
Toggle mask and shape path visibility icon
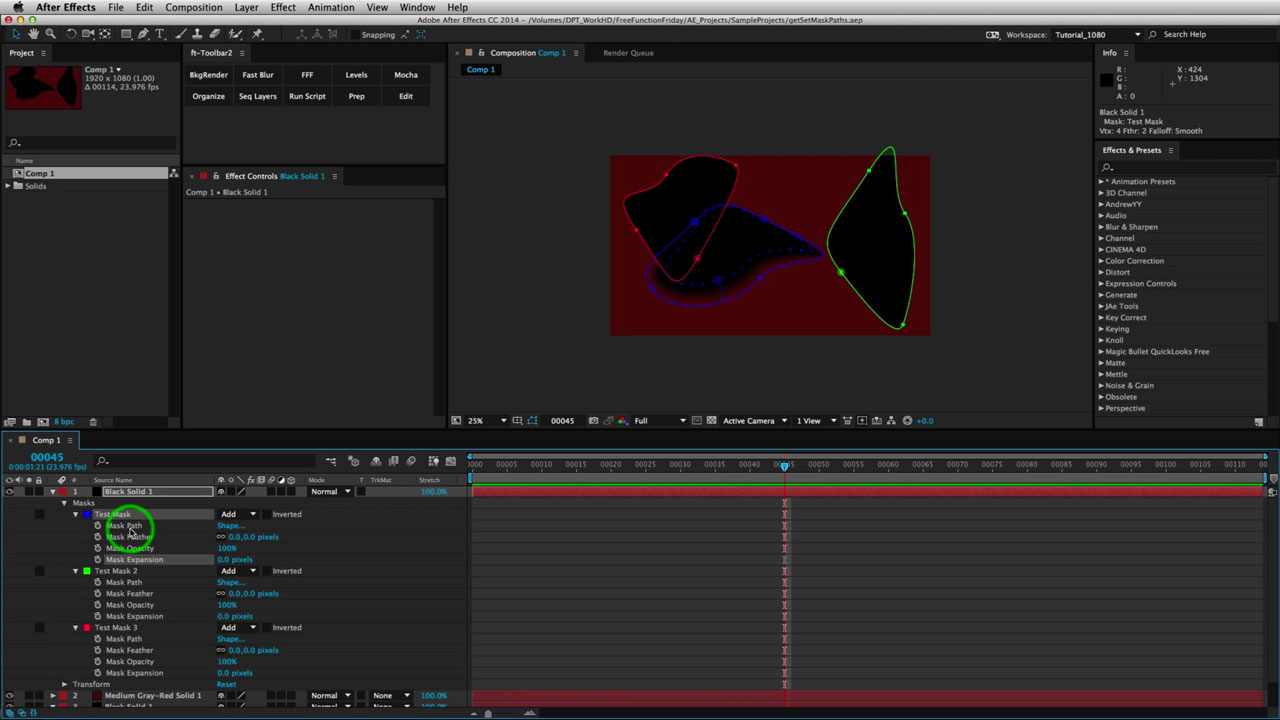(532, 421)
